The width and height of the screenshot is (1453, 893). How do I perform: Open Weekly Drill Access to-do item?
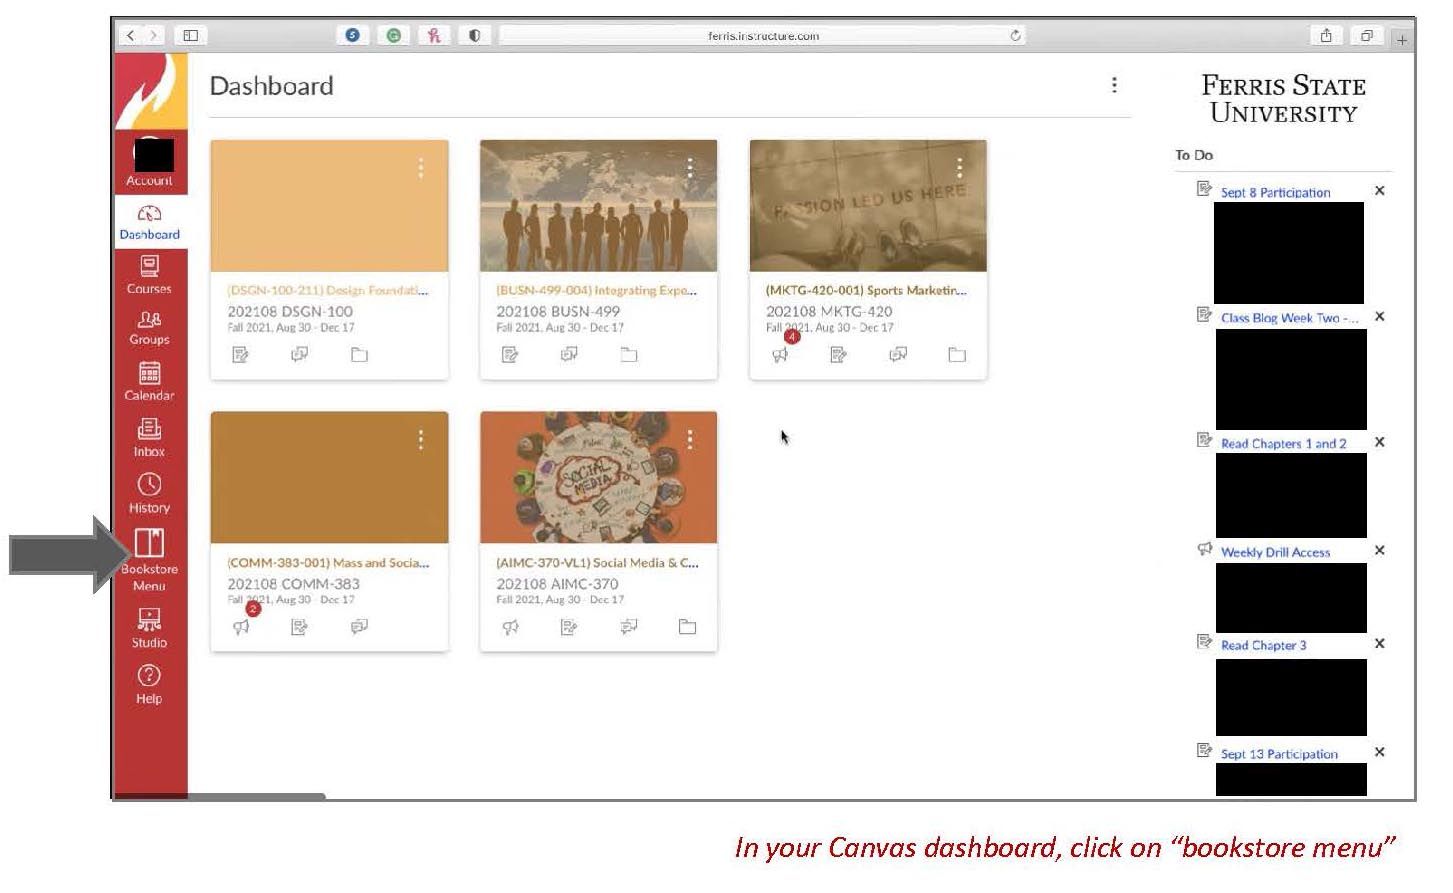[x=1275, y=552]
